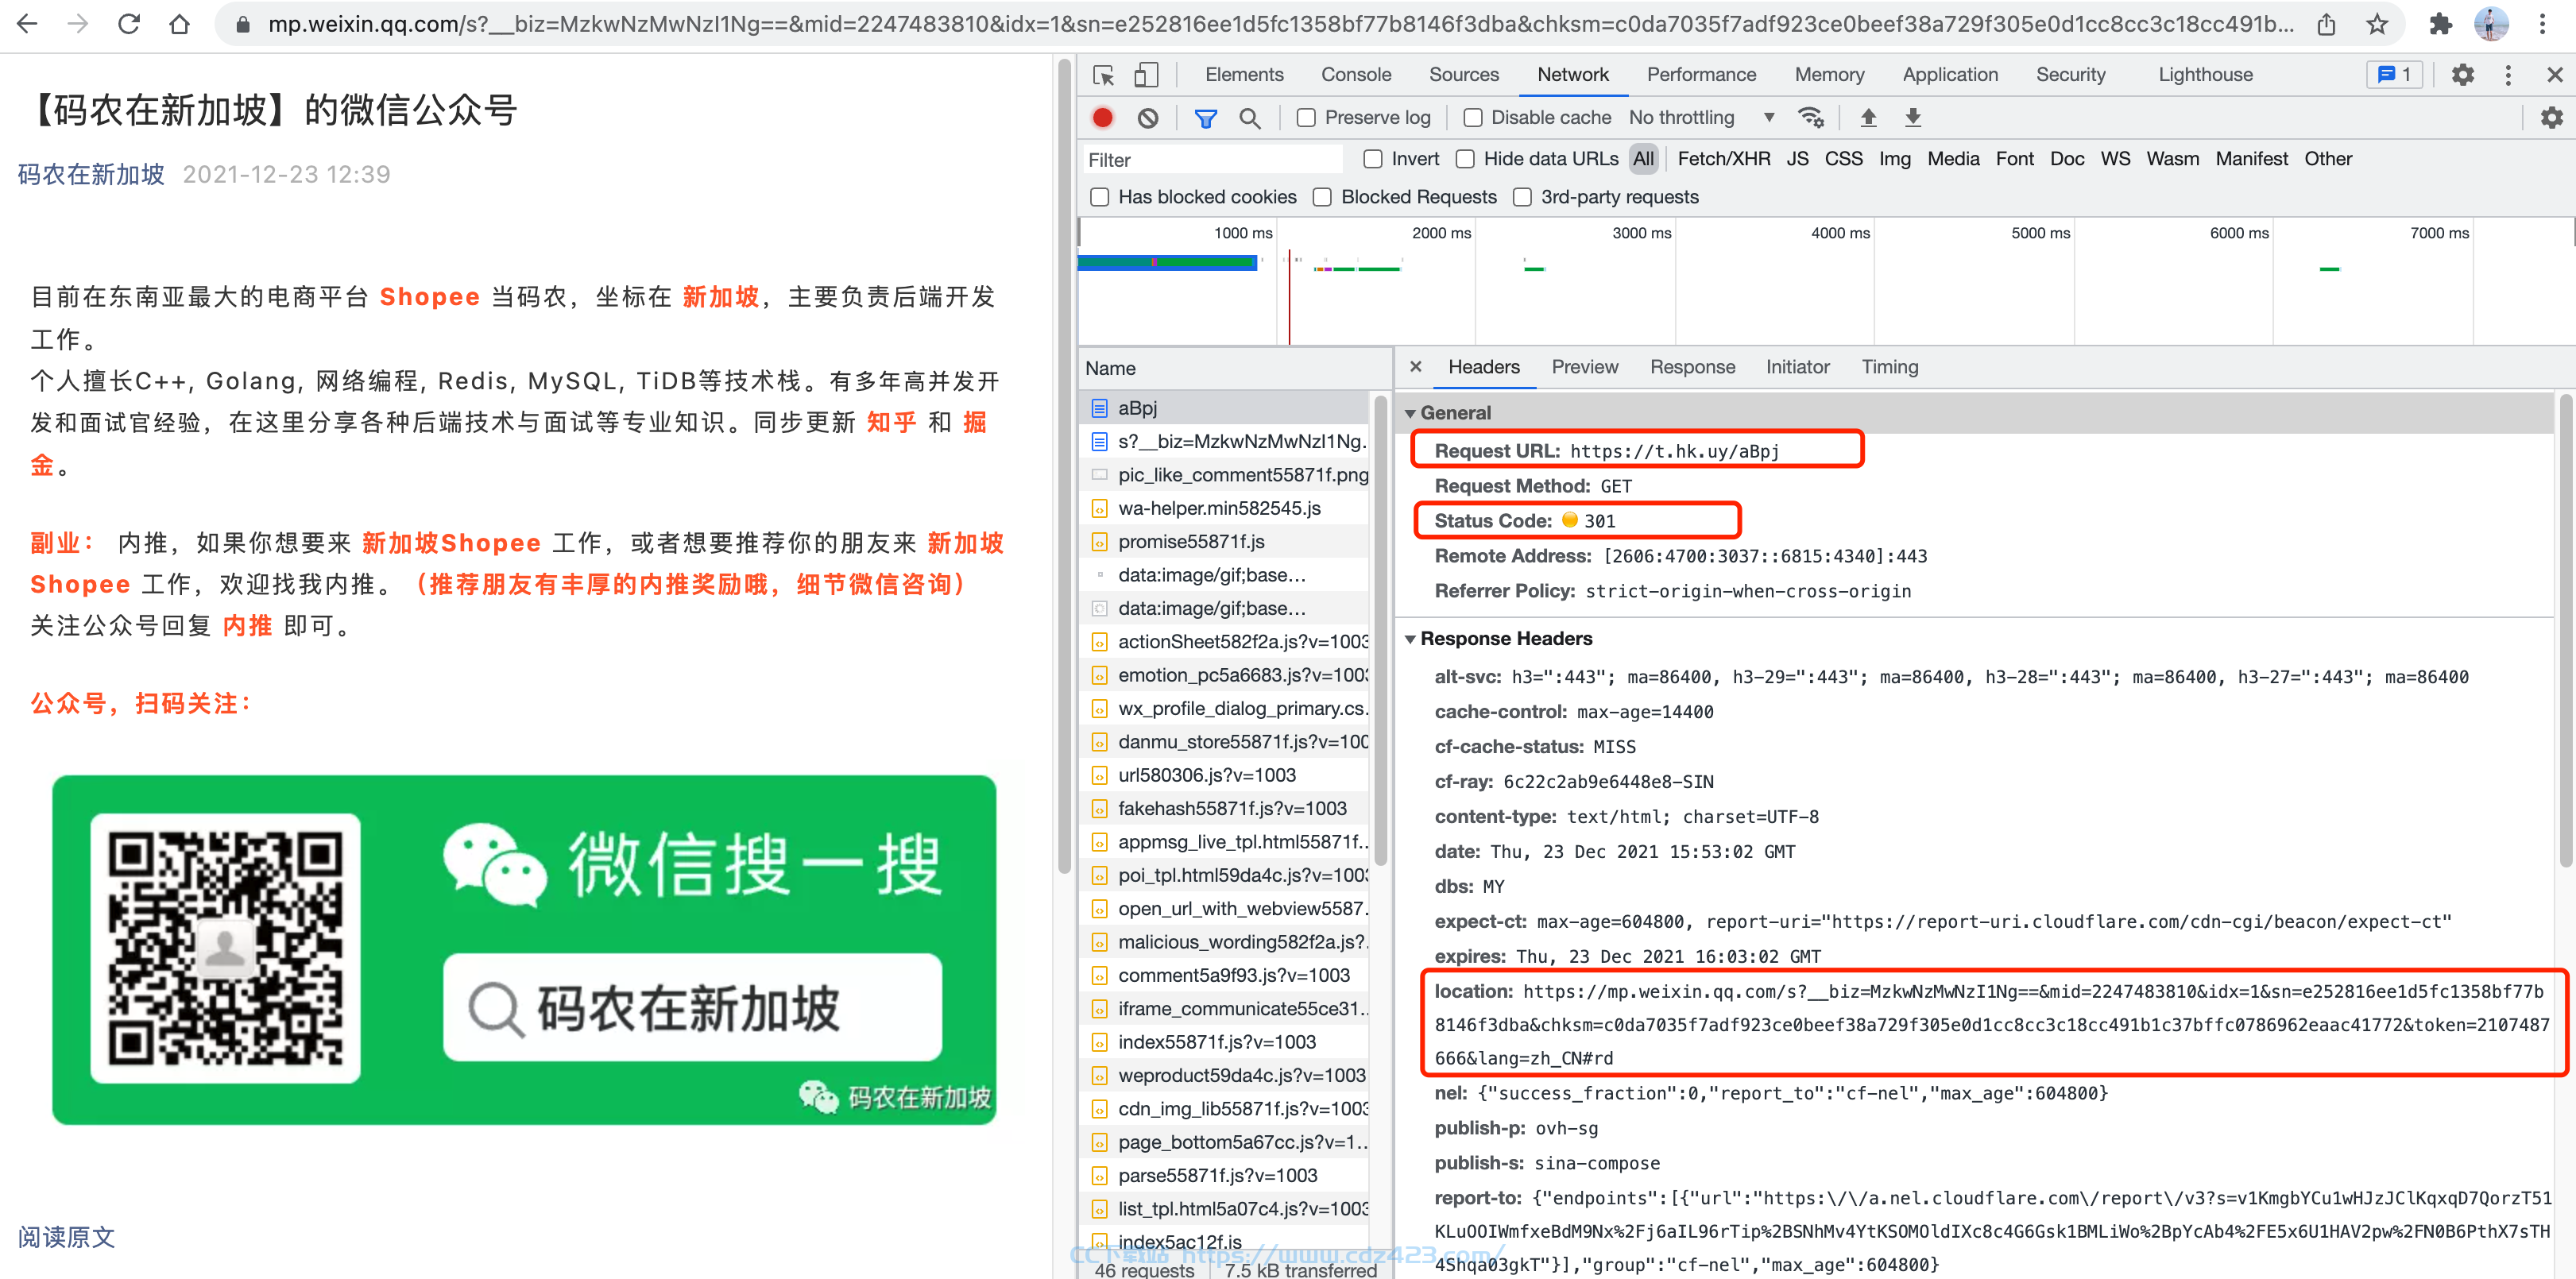The image size is (2576, 1279).
Task: Open network conditions wifi icon
Action: click(1811, 118)
